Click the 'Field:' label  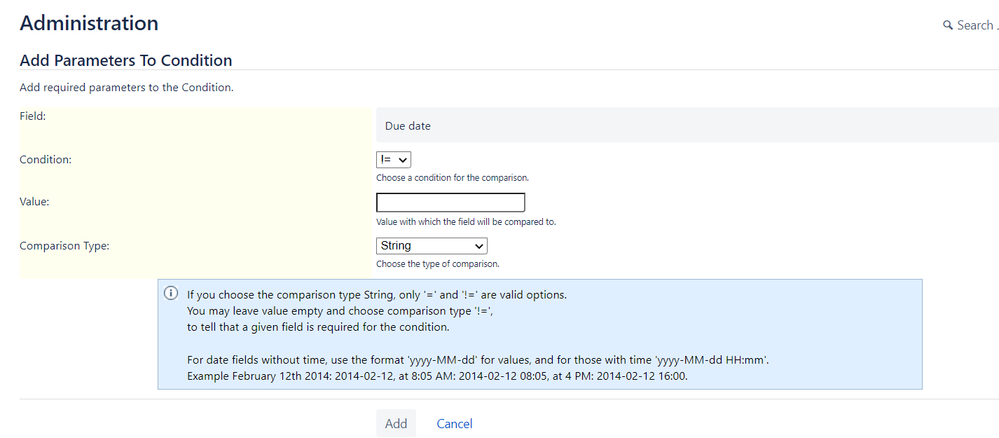(32, 117)
